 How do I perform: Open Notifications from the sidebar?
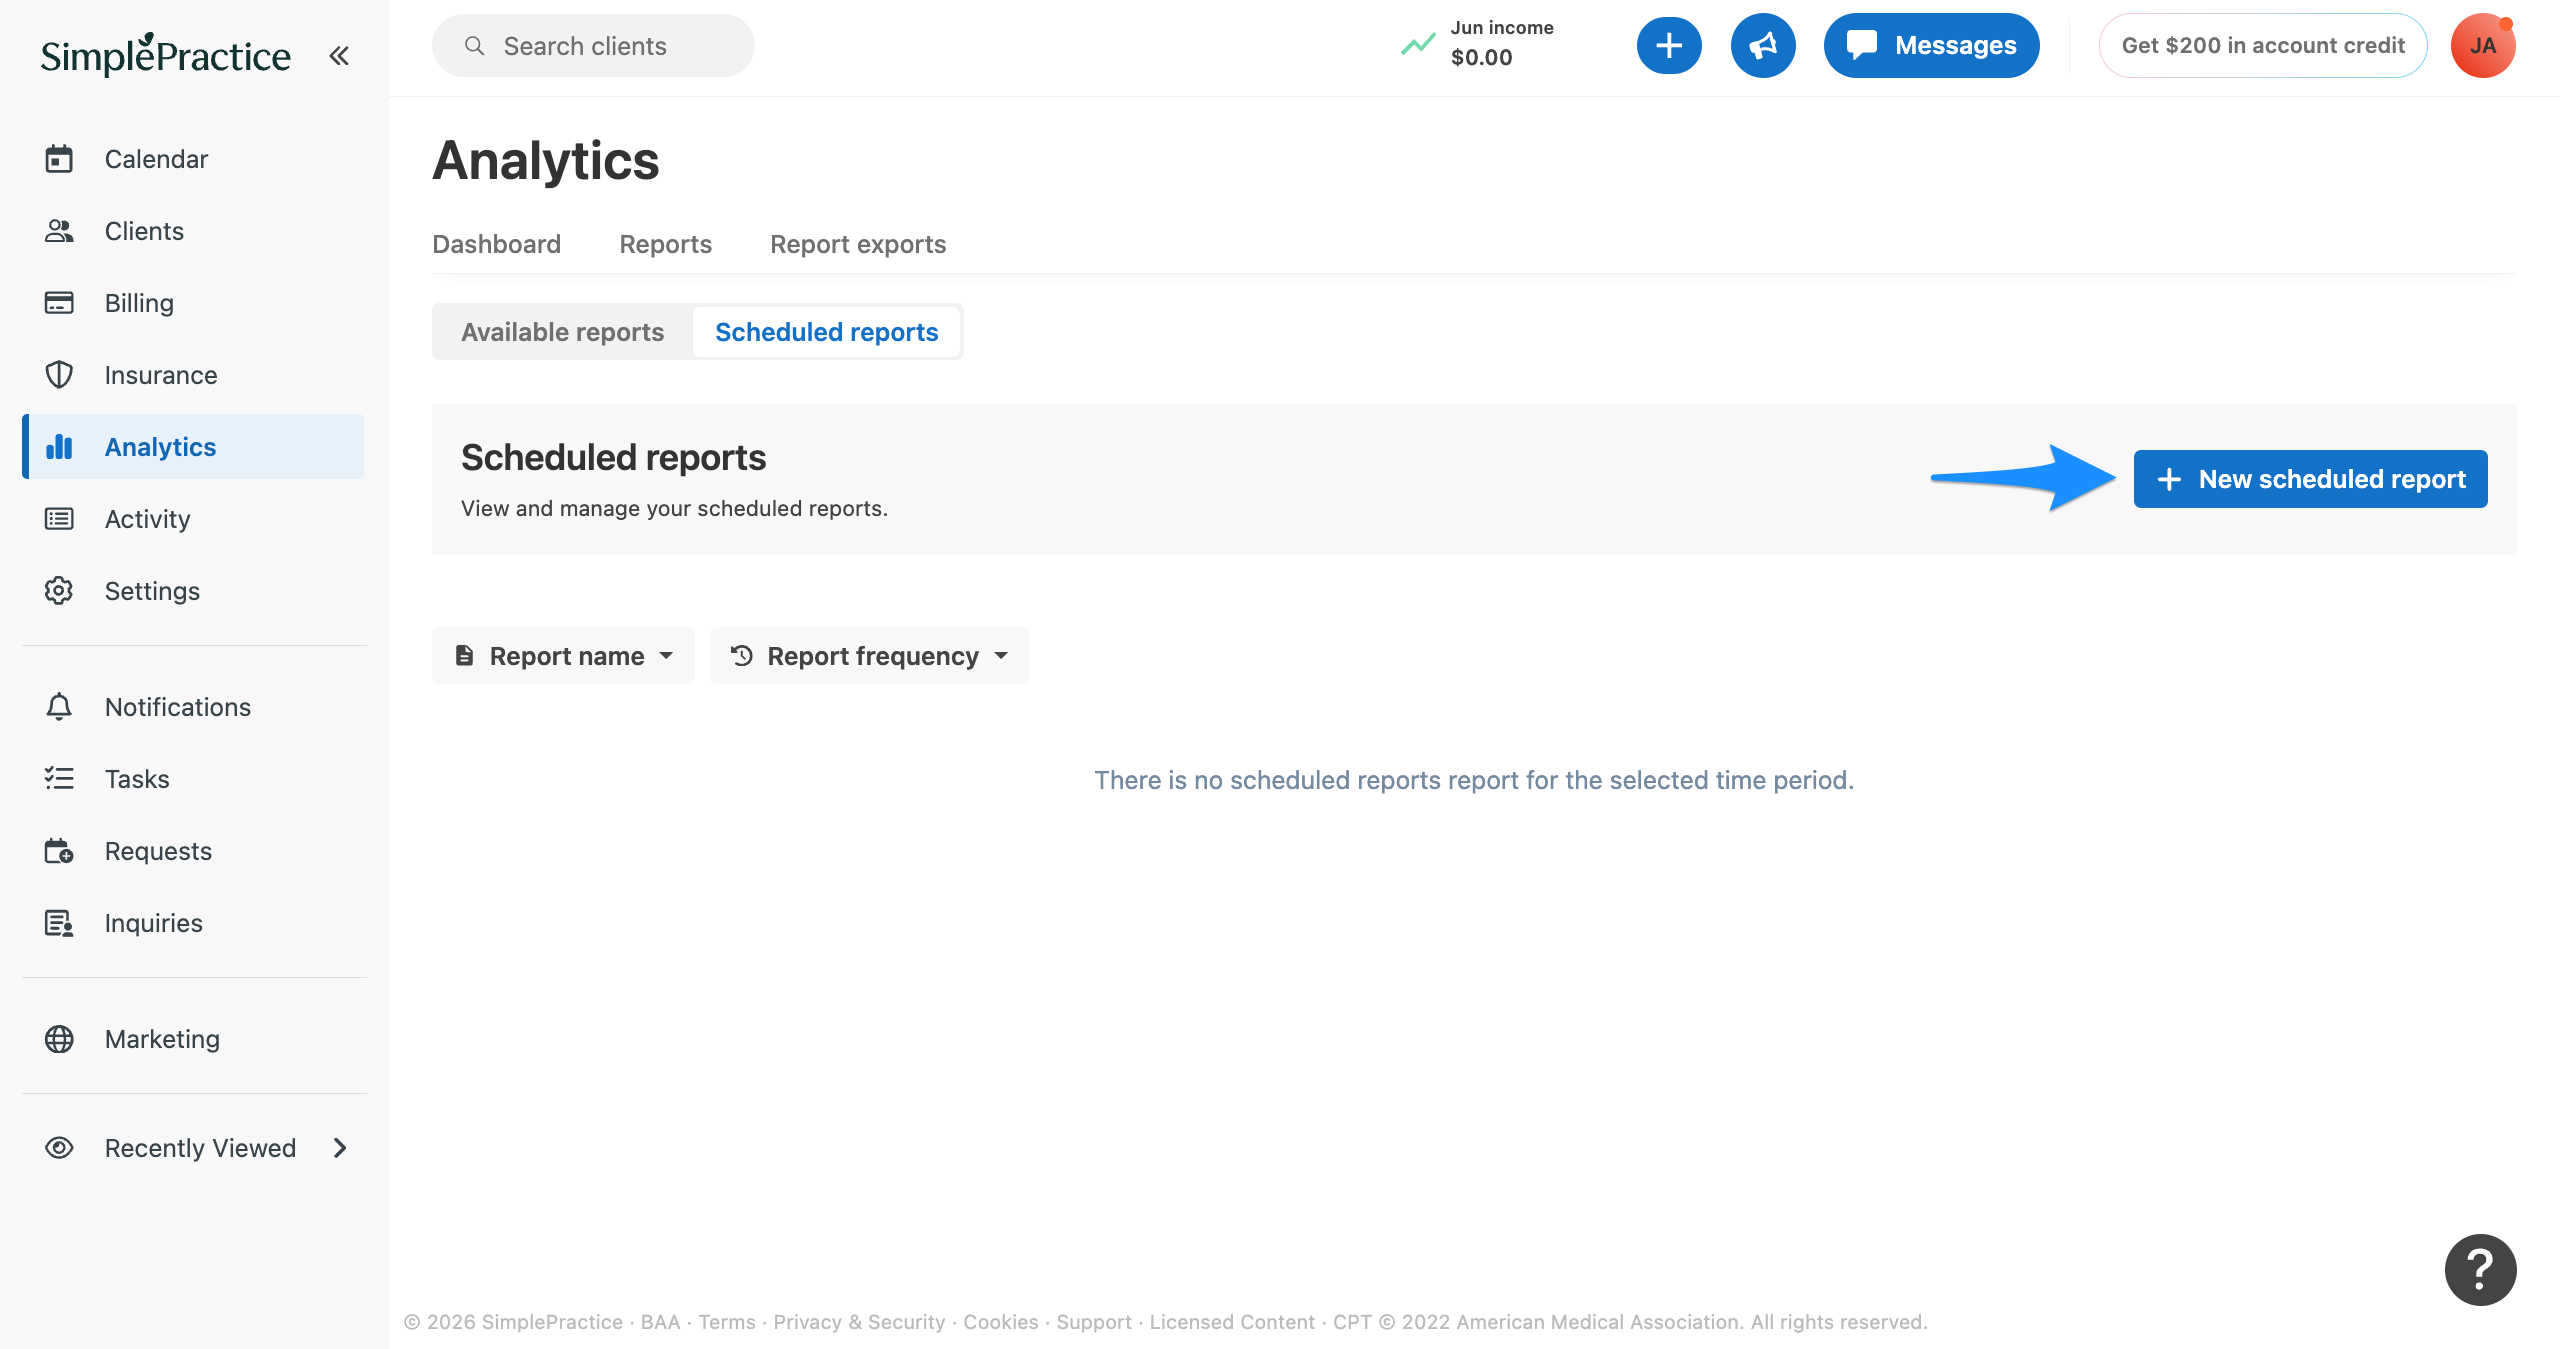coord(193,707)
